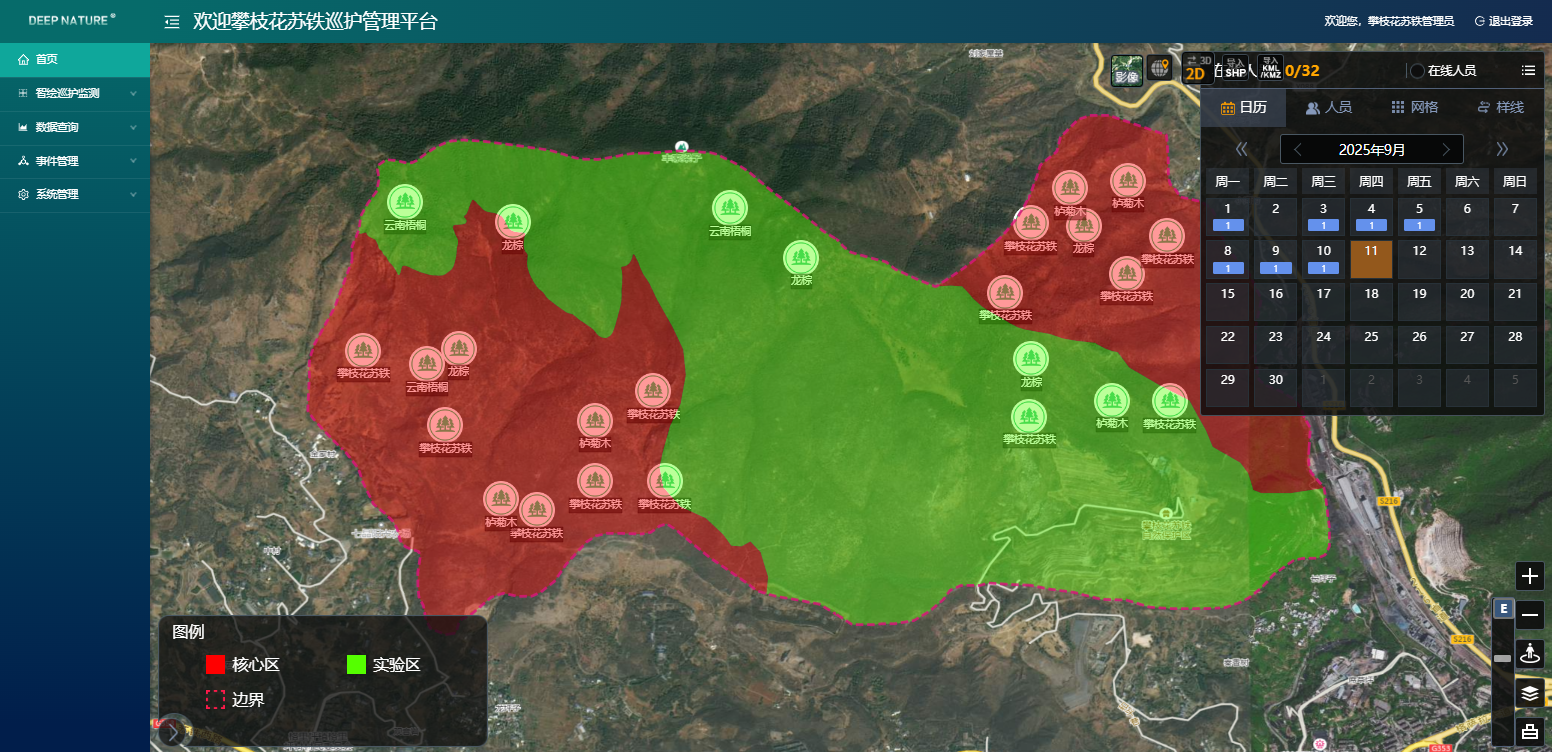Toggle the 2D/3D map view switch

pyautogui.click(x=1197, y=68)
